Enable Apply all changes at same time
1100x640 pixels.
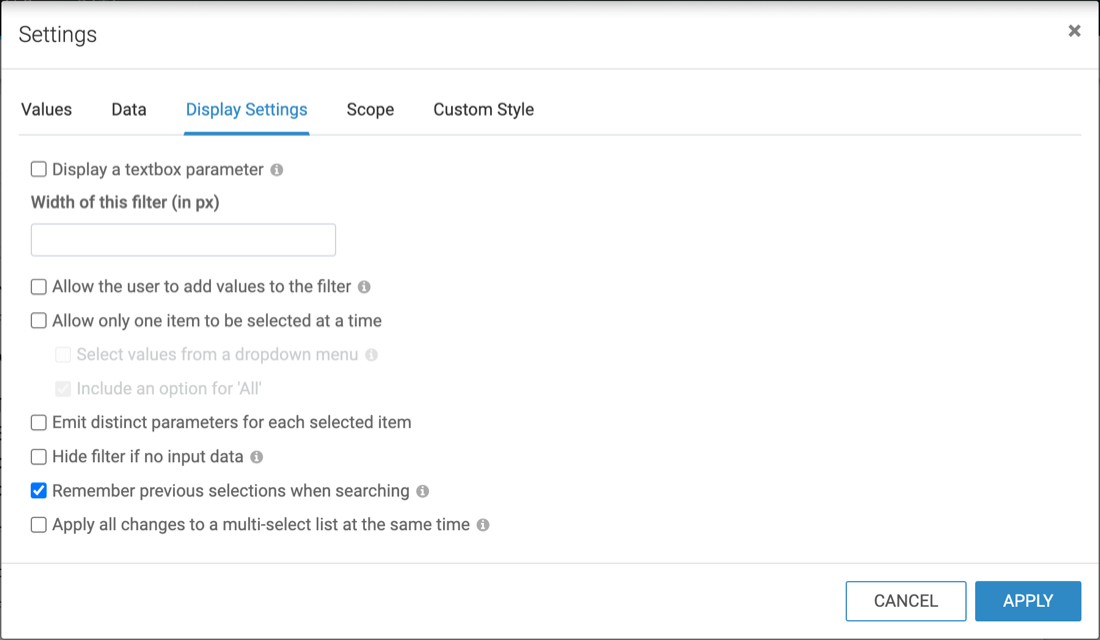pyautogui.click(x=39, y=525)
